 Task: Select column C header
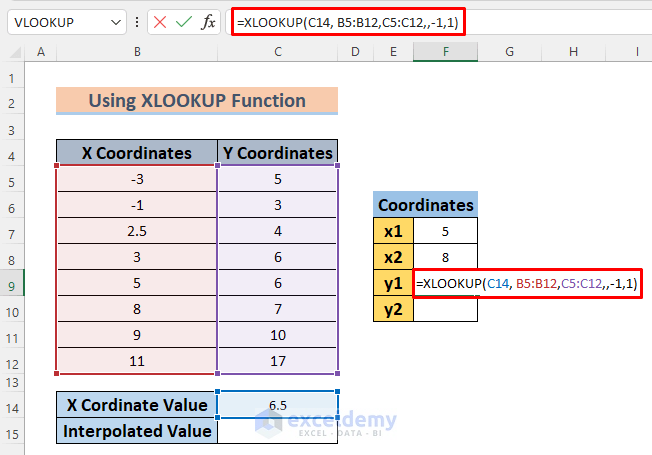[278, 52]
